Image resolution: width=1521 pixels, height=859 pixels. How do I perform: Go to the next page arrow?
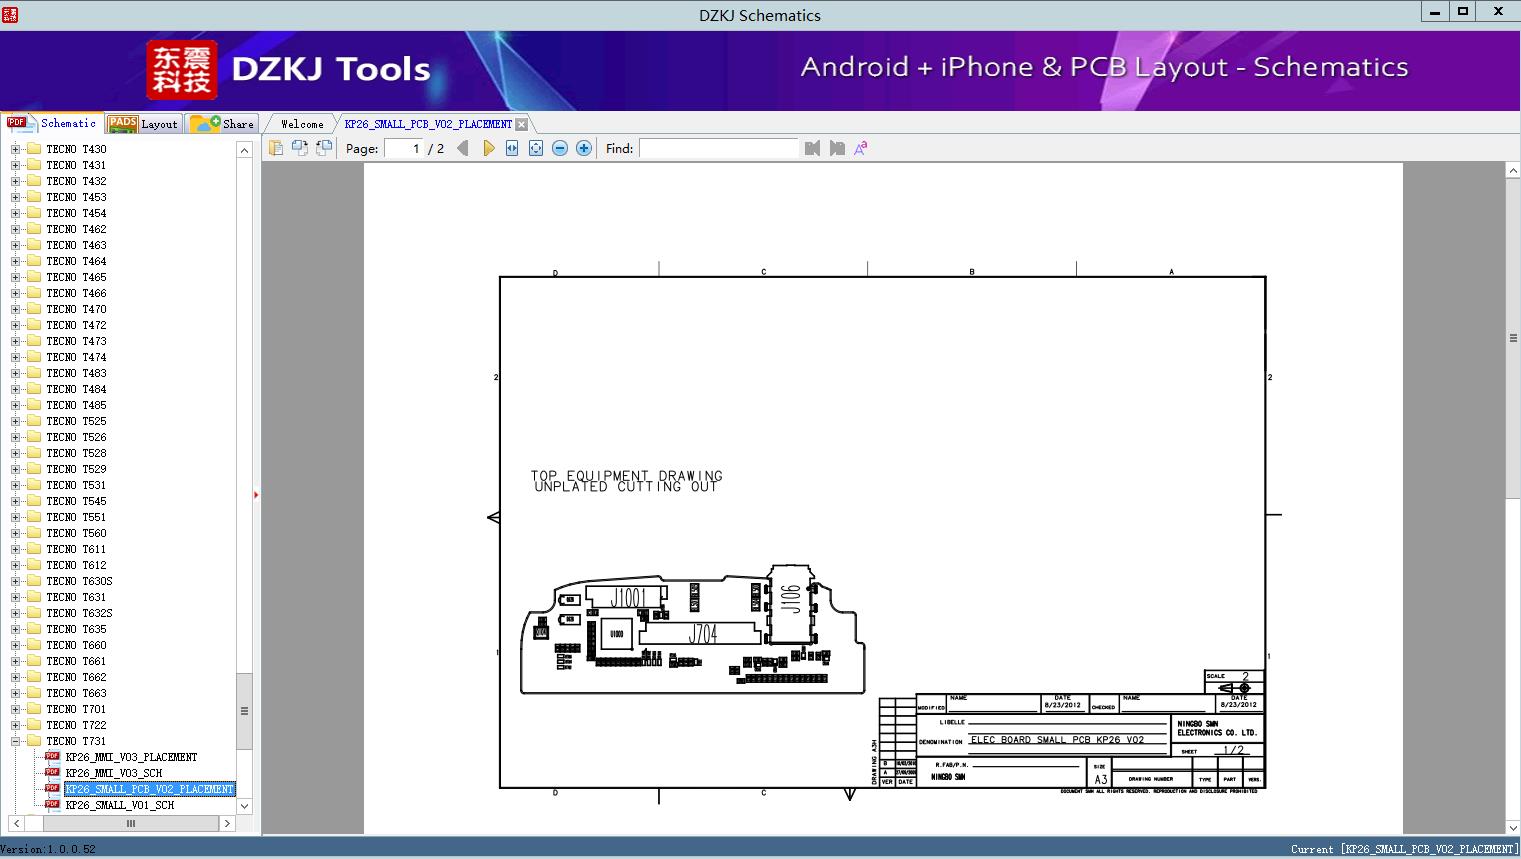click(488, 148)
